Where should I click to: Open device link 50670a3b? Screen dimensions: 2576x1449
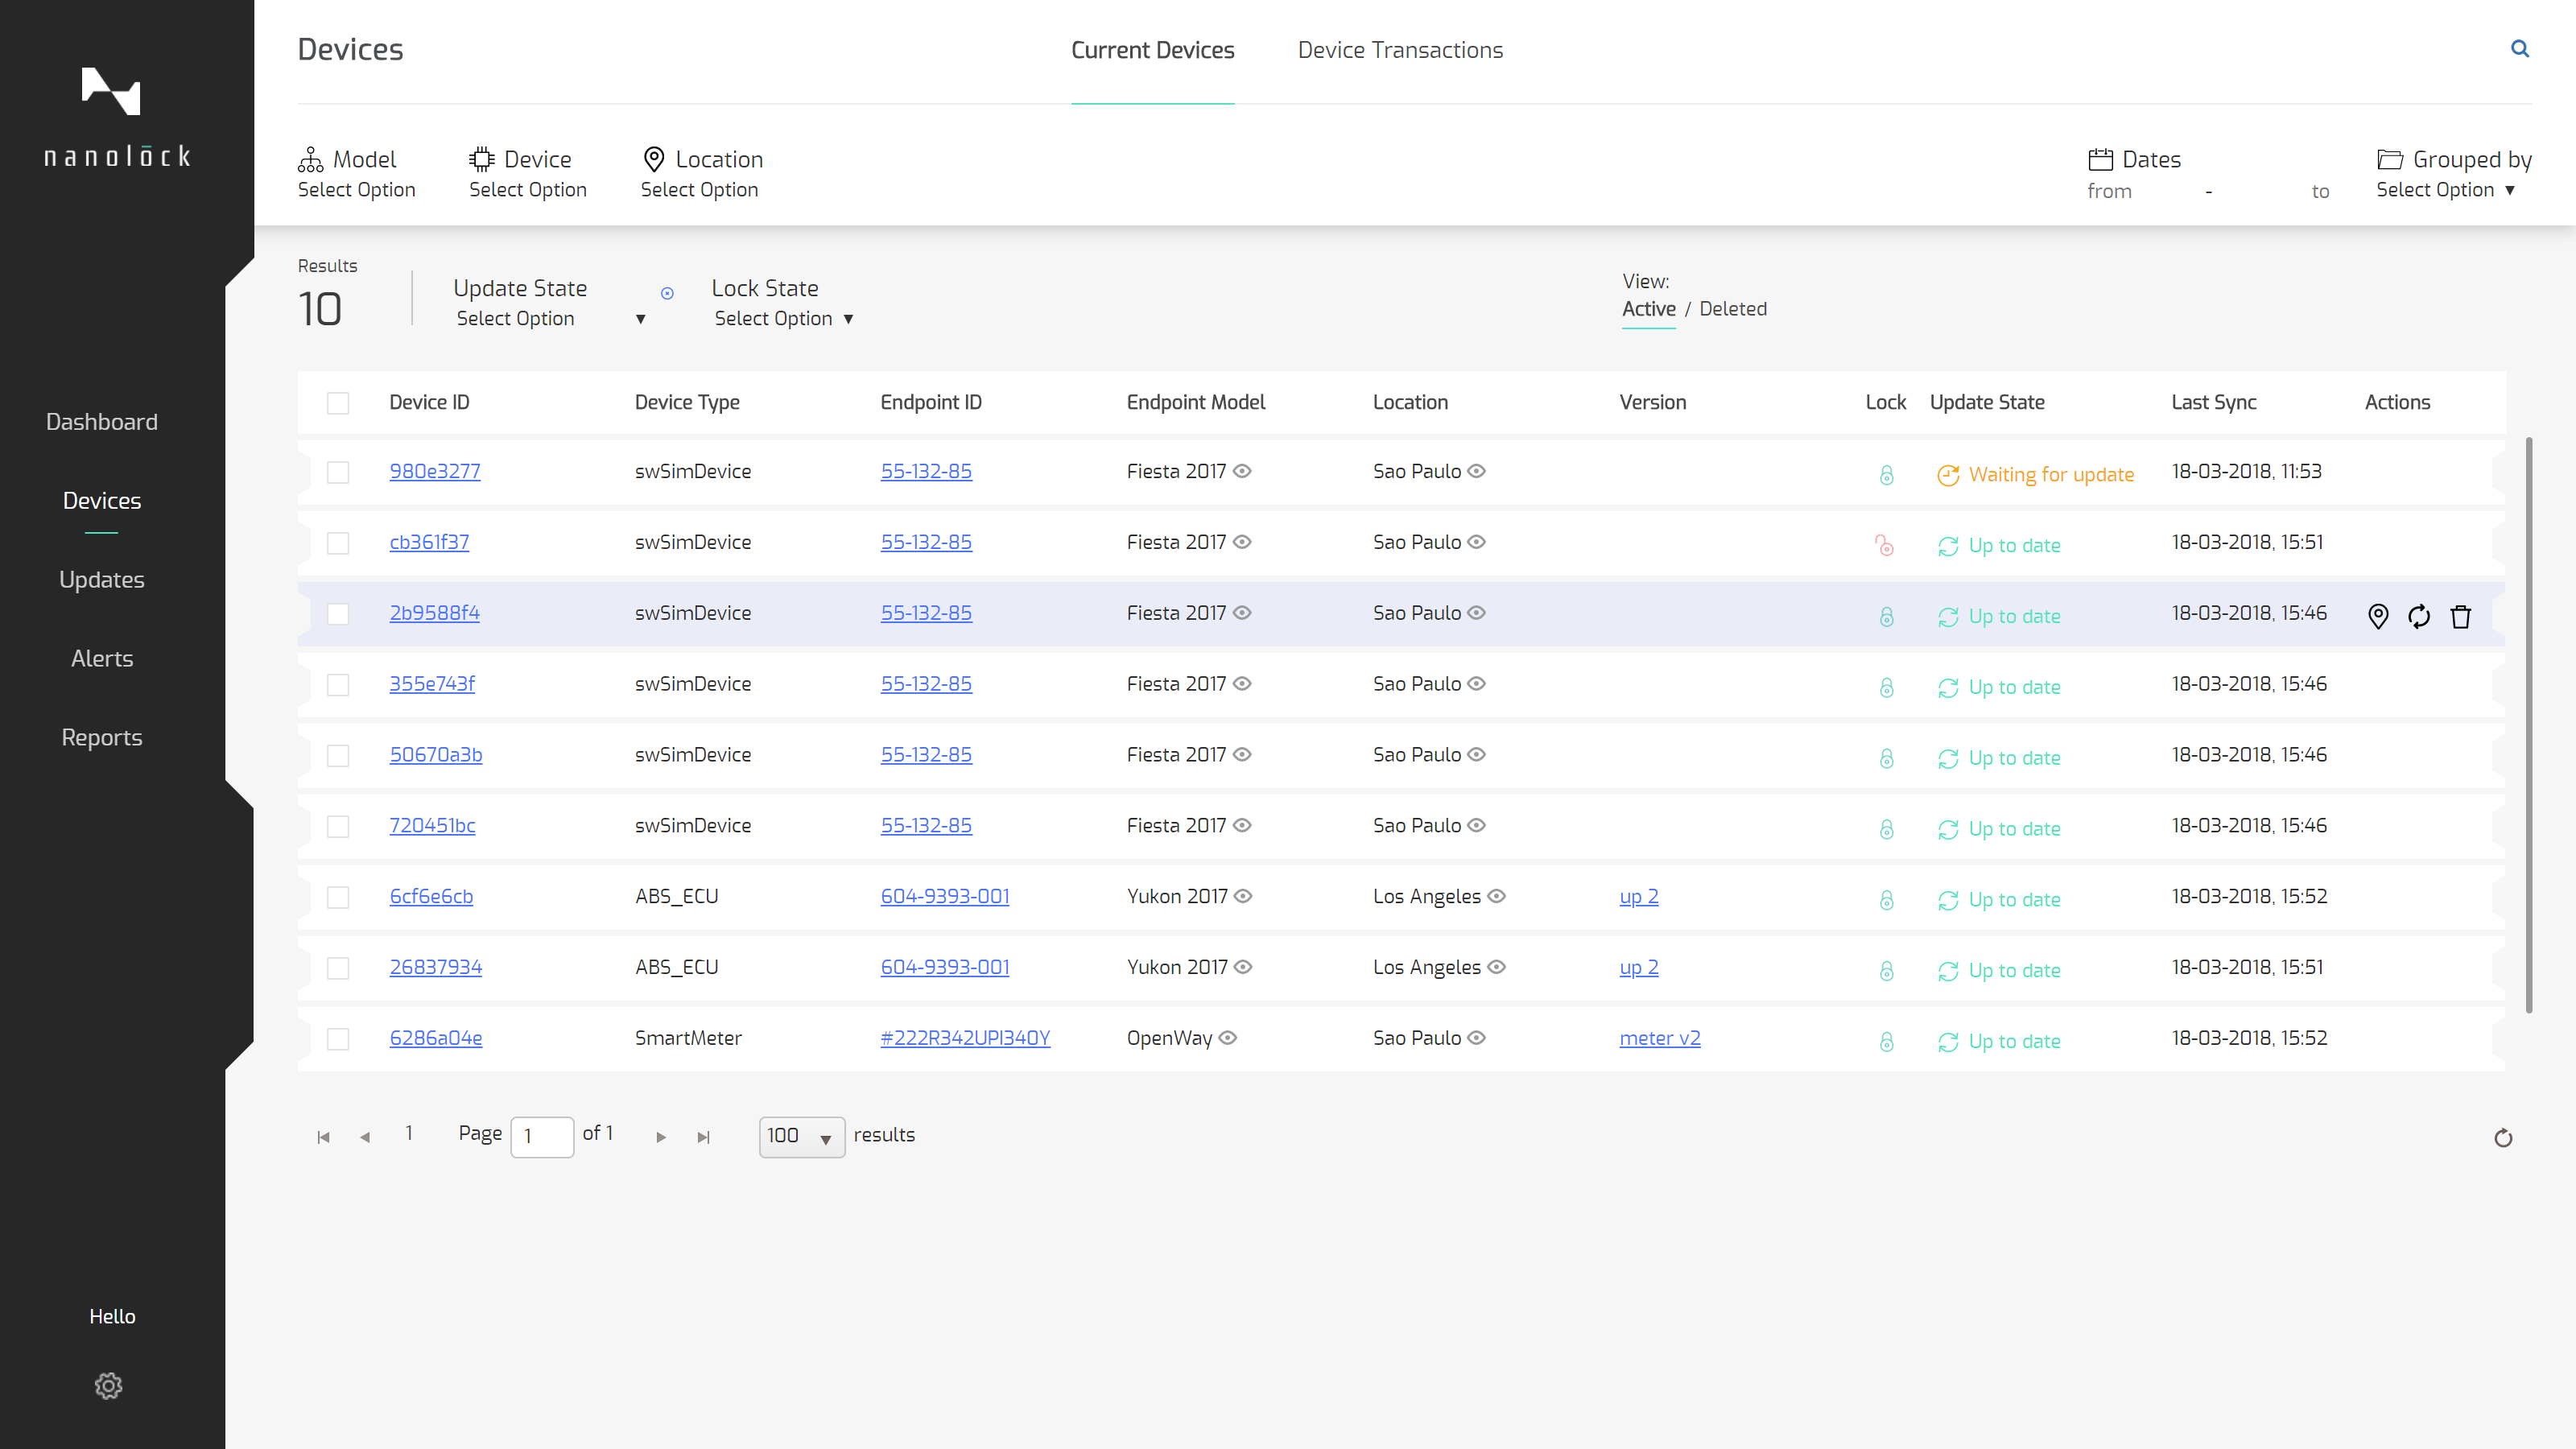436,755
